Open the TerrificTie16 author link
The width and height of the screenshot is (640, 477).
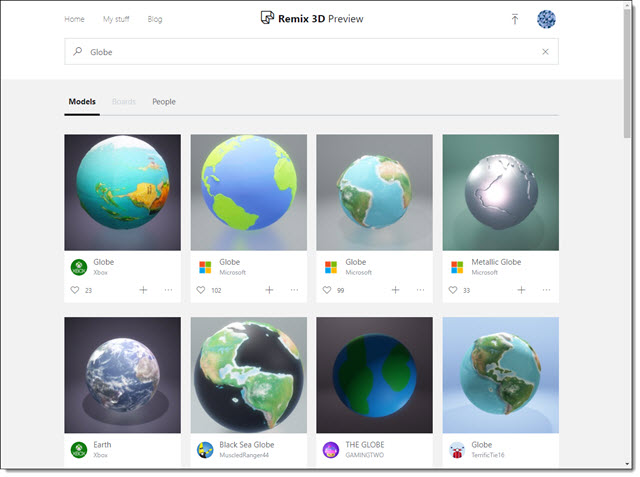click(x=488, y=455)
